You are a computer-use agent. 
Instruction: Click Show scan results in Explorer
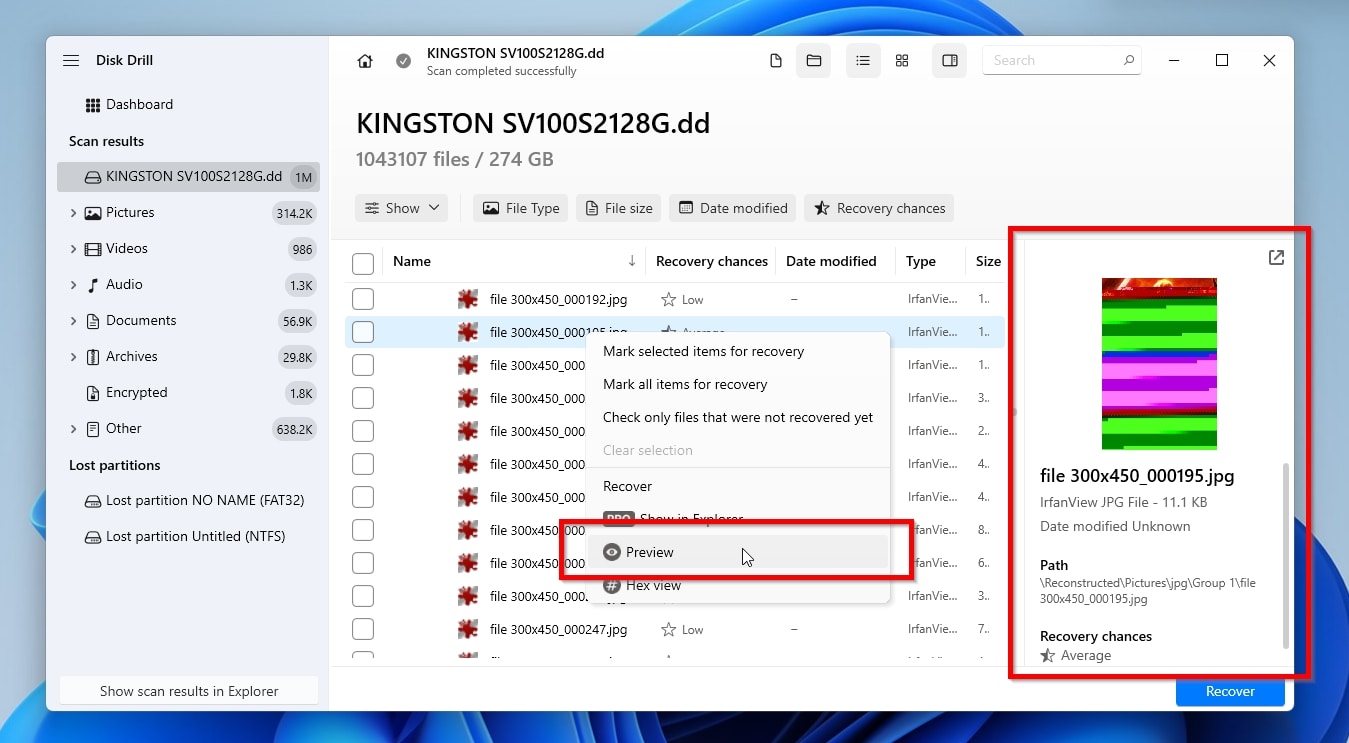tap(189, 691)
